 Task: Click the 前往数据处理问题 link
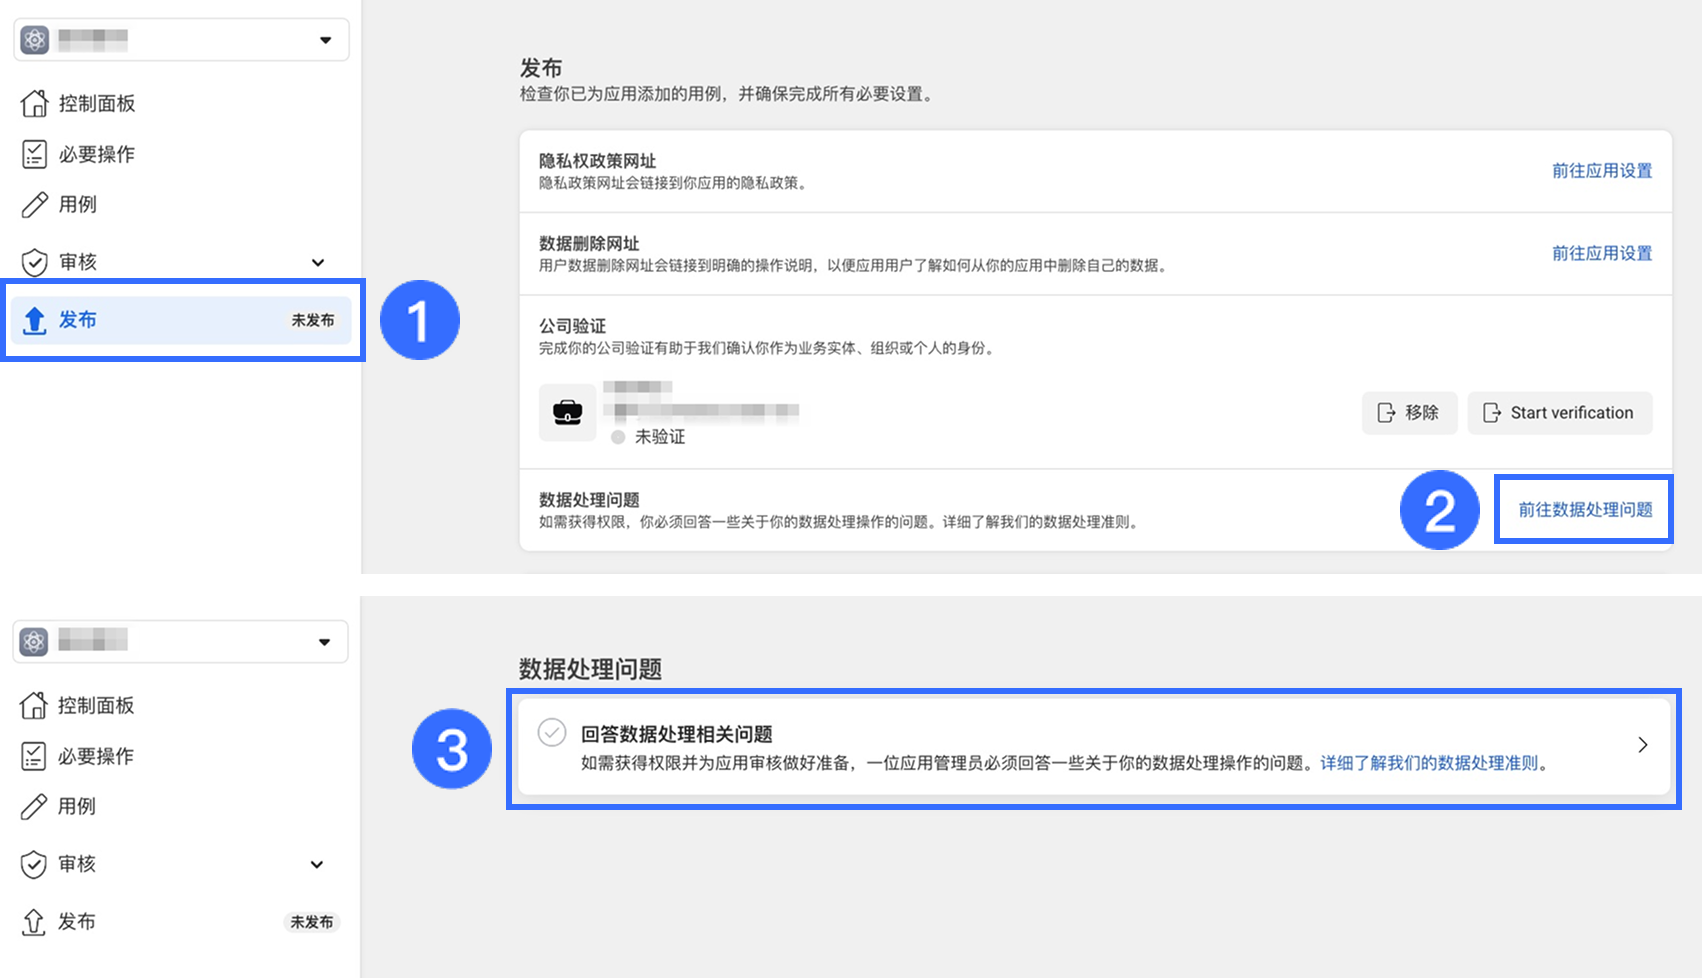pos(1585,510)
